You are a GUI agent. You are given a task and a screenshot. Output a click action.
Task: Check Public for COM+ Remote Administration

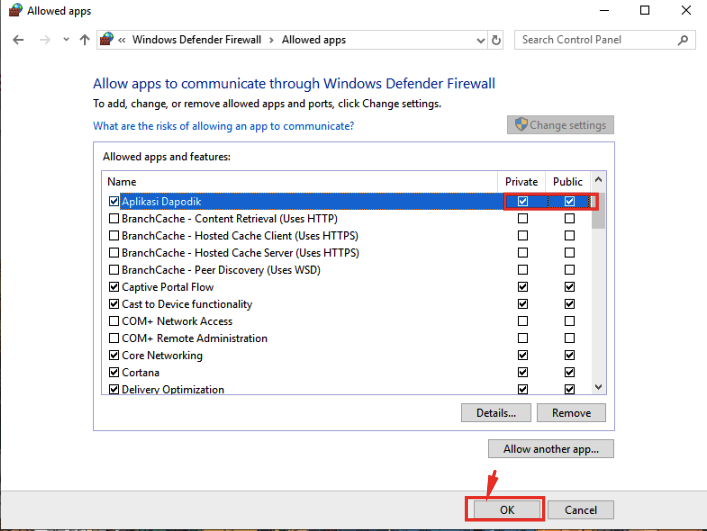coord(569,338)
